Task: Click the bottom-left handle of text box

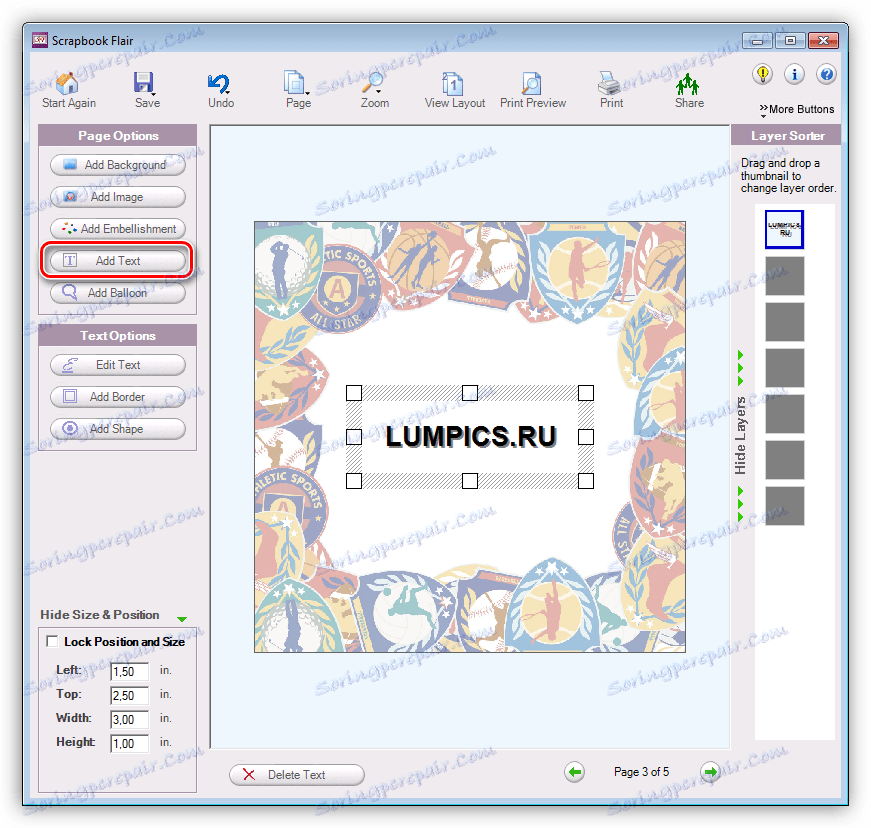Action: [x=354, y=481]
